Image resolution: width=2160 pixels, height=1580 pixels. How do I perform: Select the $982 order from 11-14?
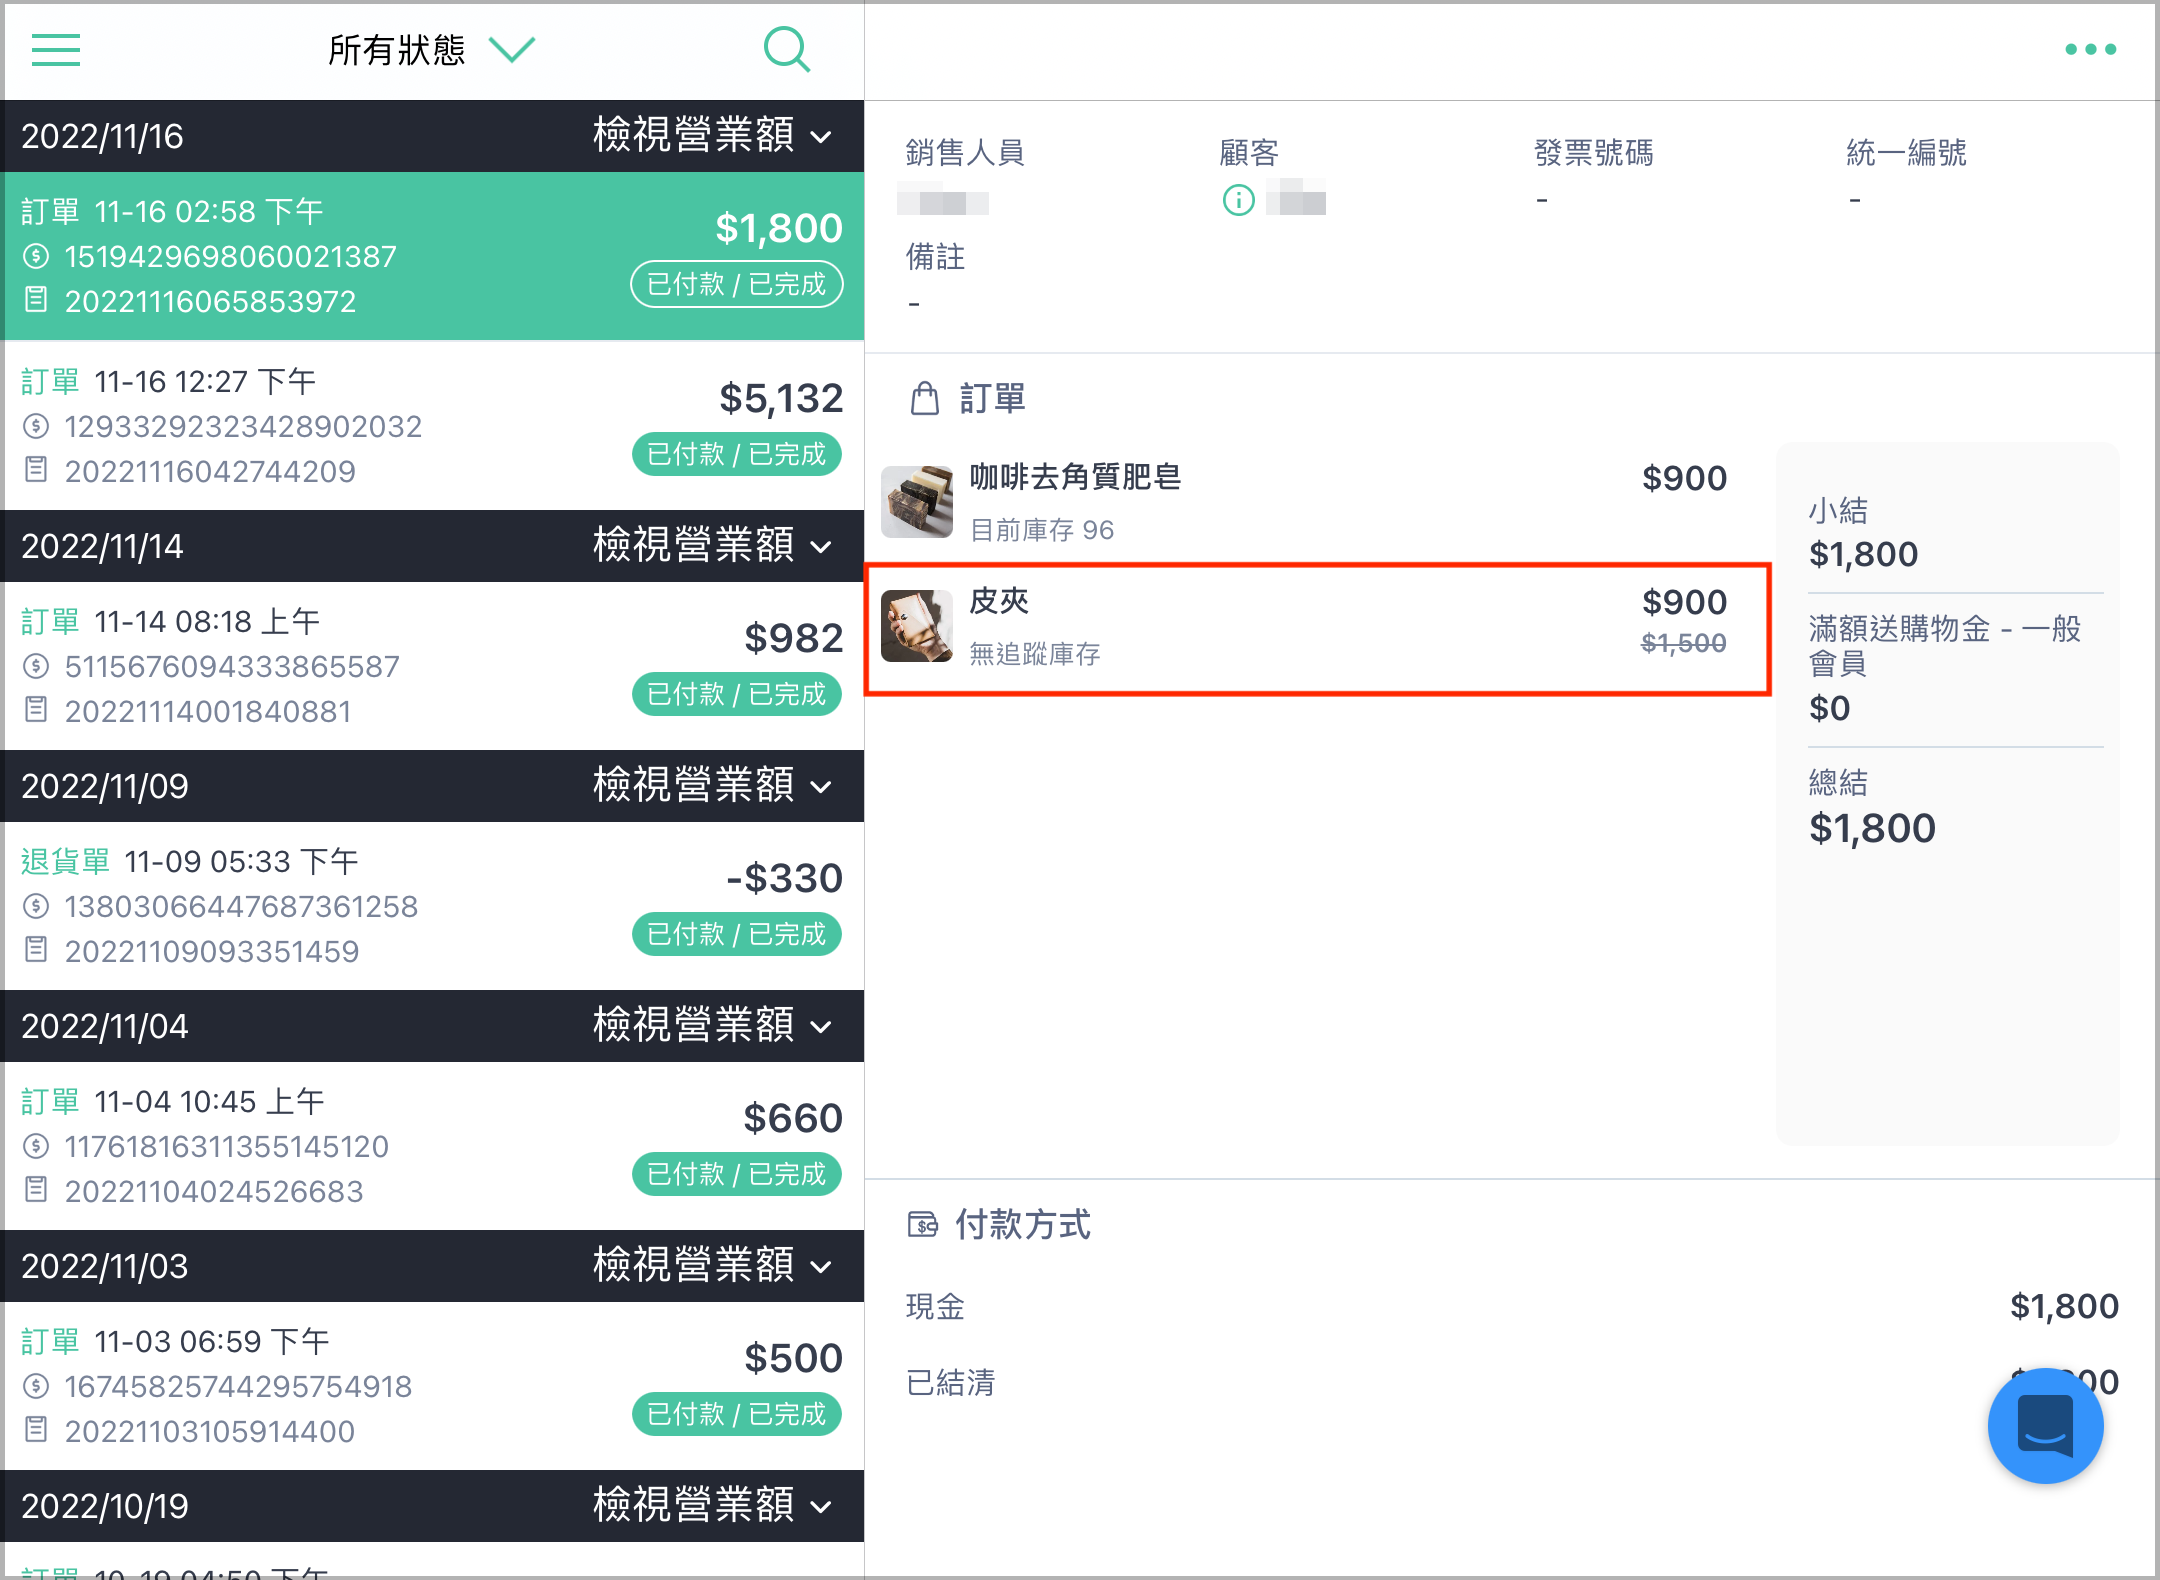click(x=432, y=666)
